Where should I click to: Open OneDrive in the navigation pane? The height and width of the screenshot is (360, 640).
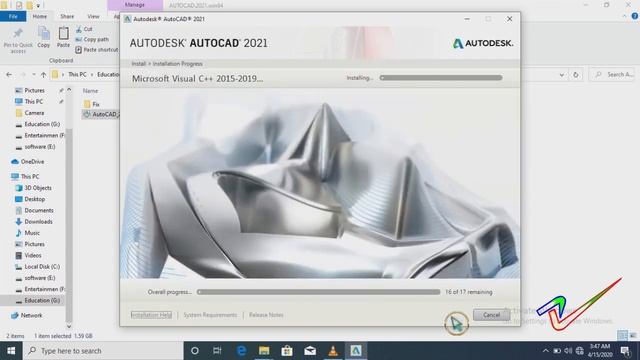point(32,162)
